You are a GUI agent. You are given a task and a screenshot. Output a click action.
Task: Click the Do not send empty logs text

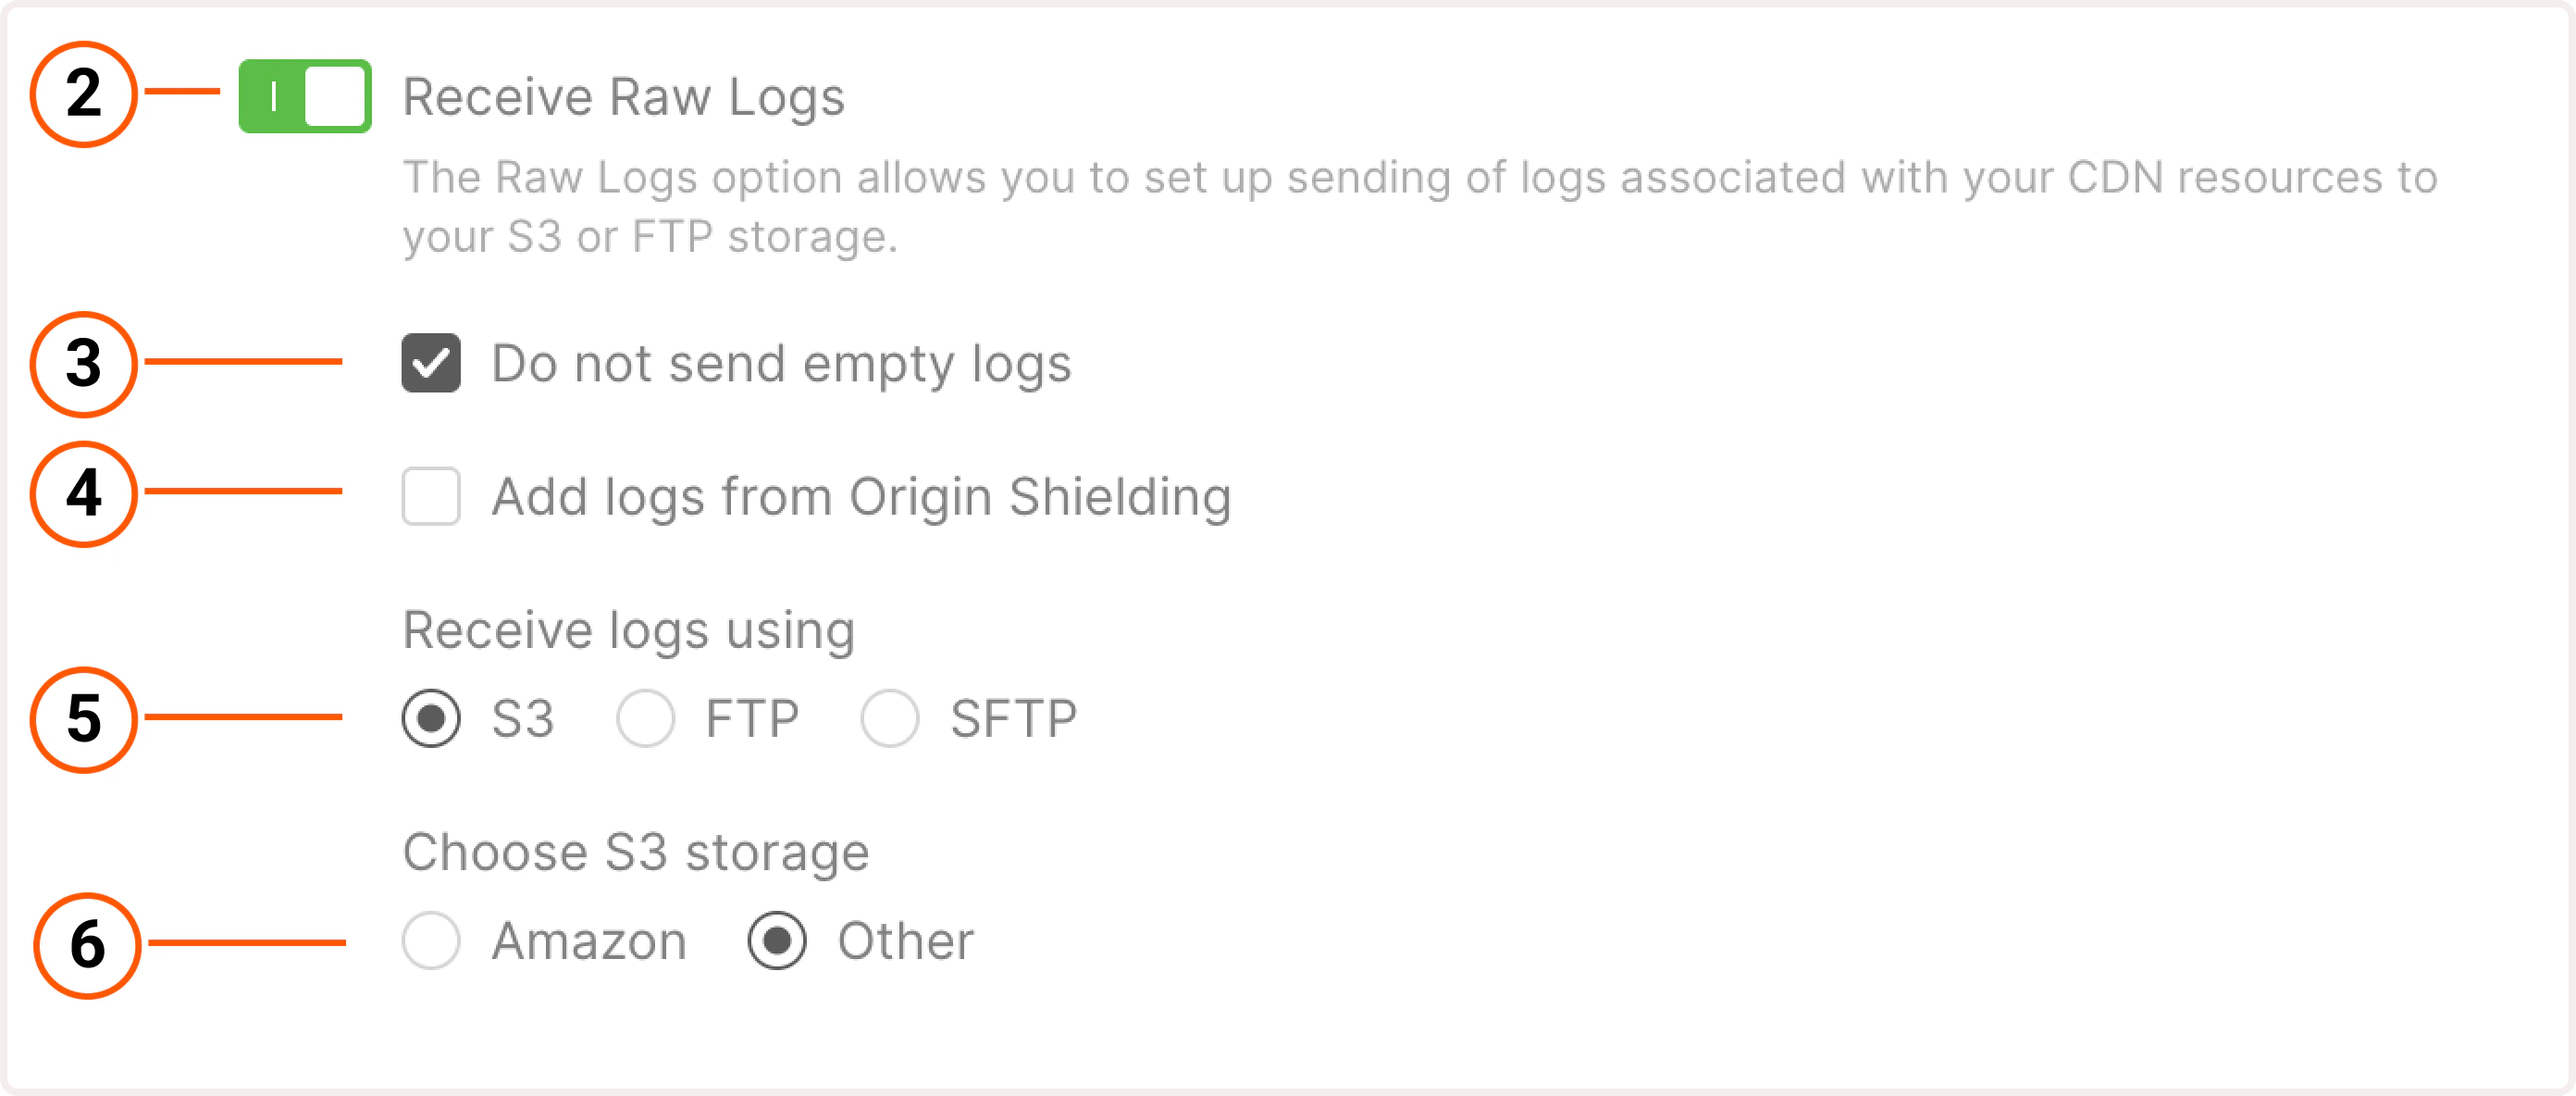(782, 364)
